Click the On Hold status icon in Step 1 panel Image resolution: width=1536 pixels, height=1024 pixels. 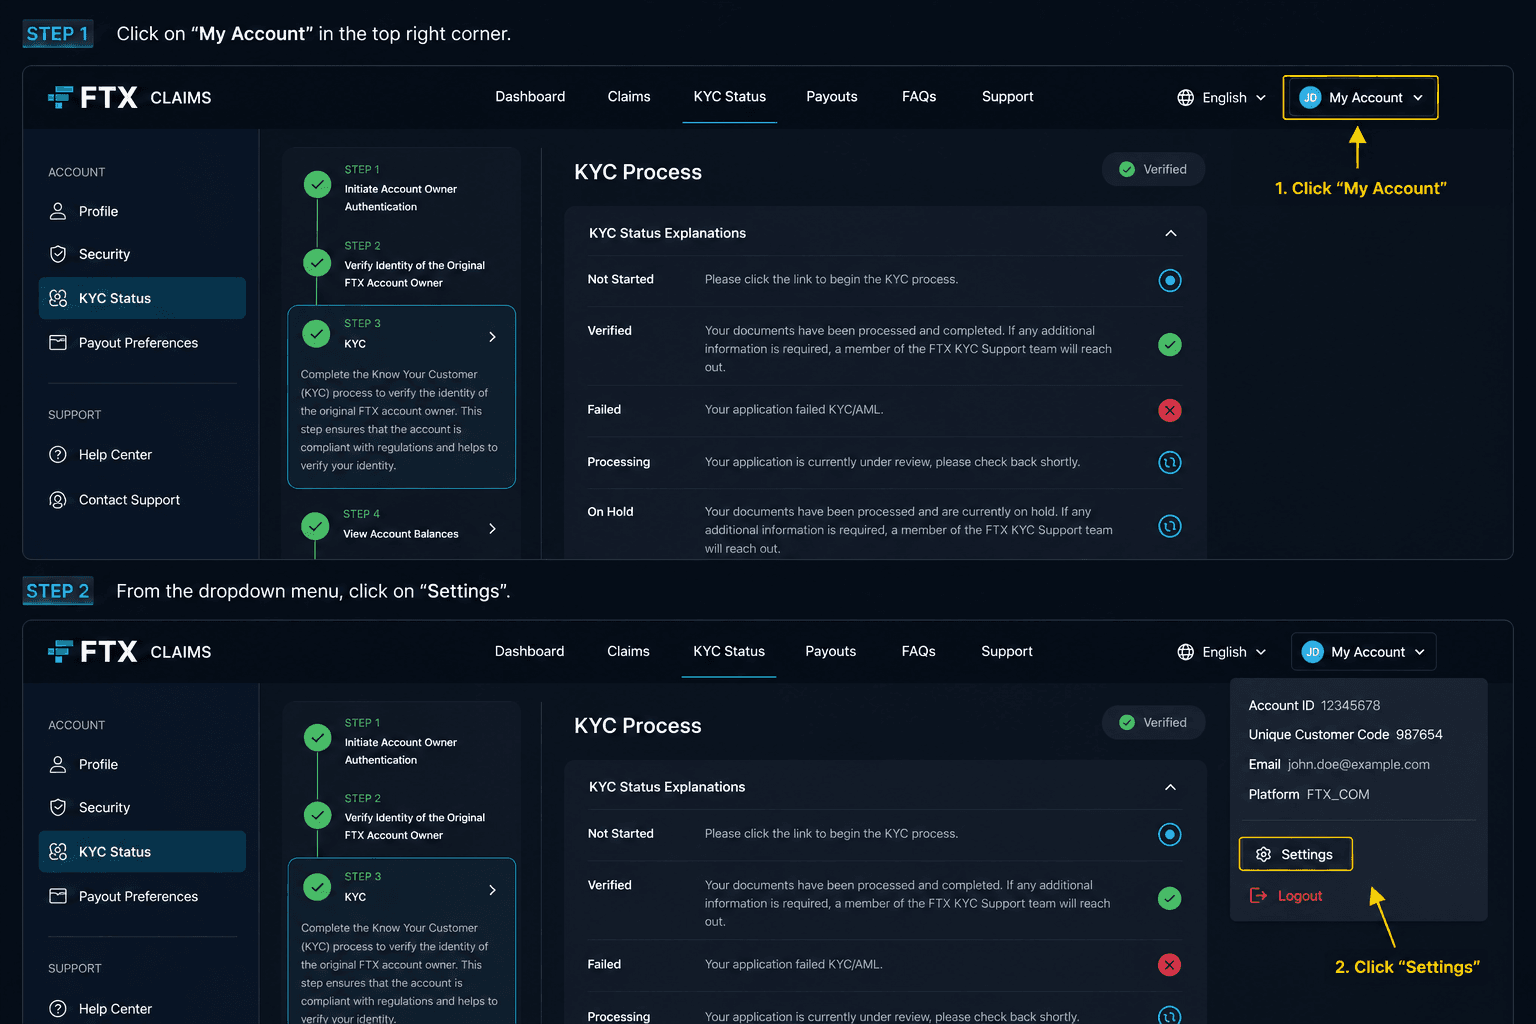tap(1170, 526)
